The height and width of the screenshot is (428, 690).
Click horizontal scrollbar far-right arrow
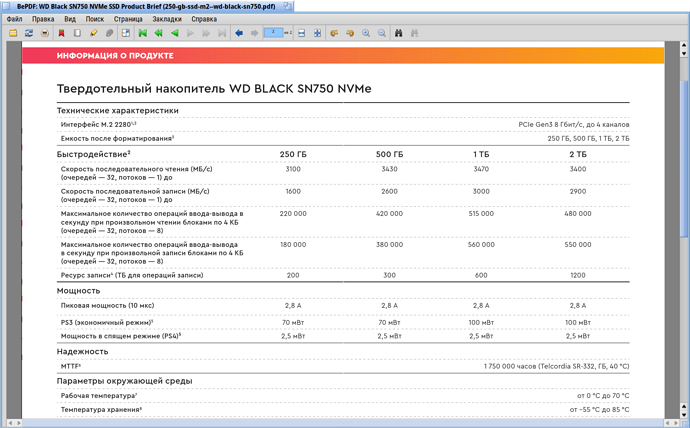coord(676,423)
